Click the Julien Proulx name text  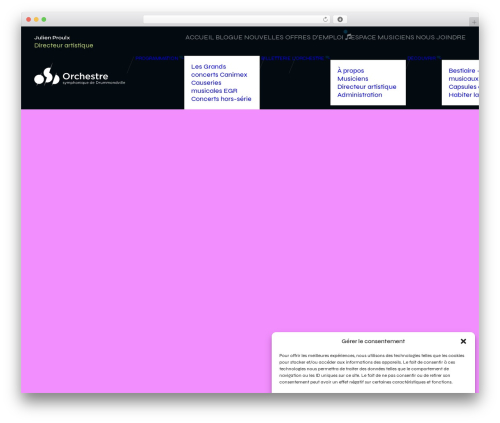52,38
